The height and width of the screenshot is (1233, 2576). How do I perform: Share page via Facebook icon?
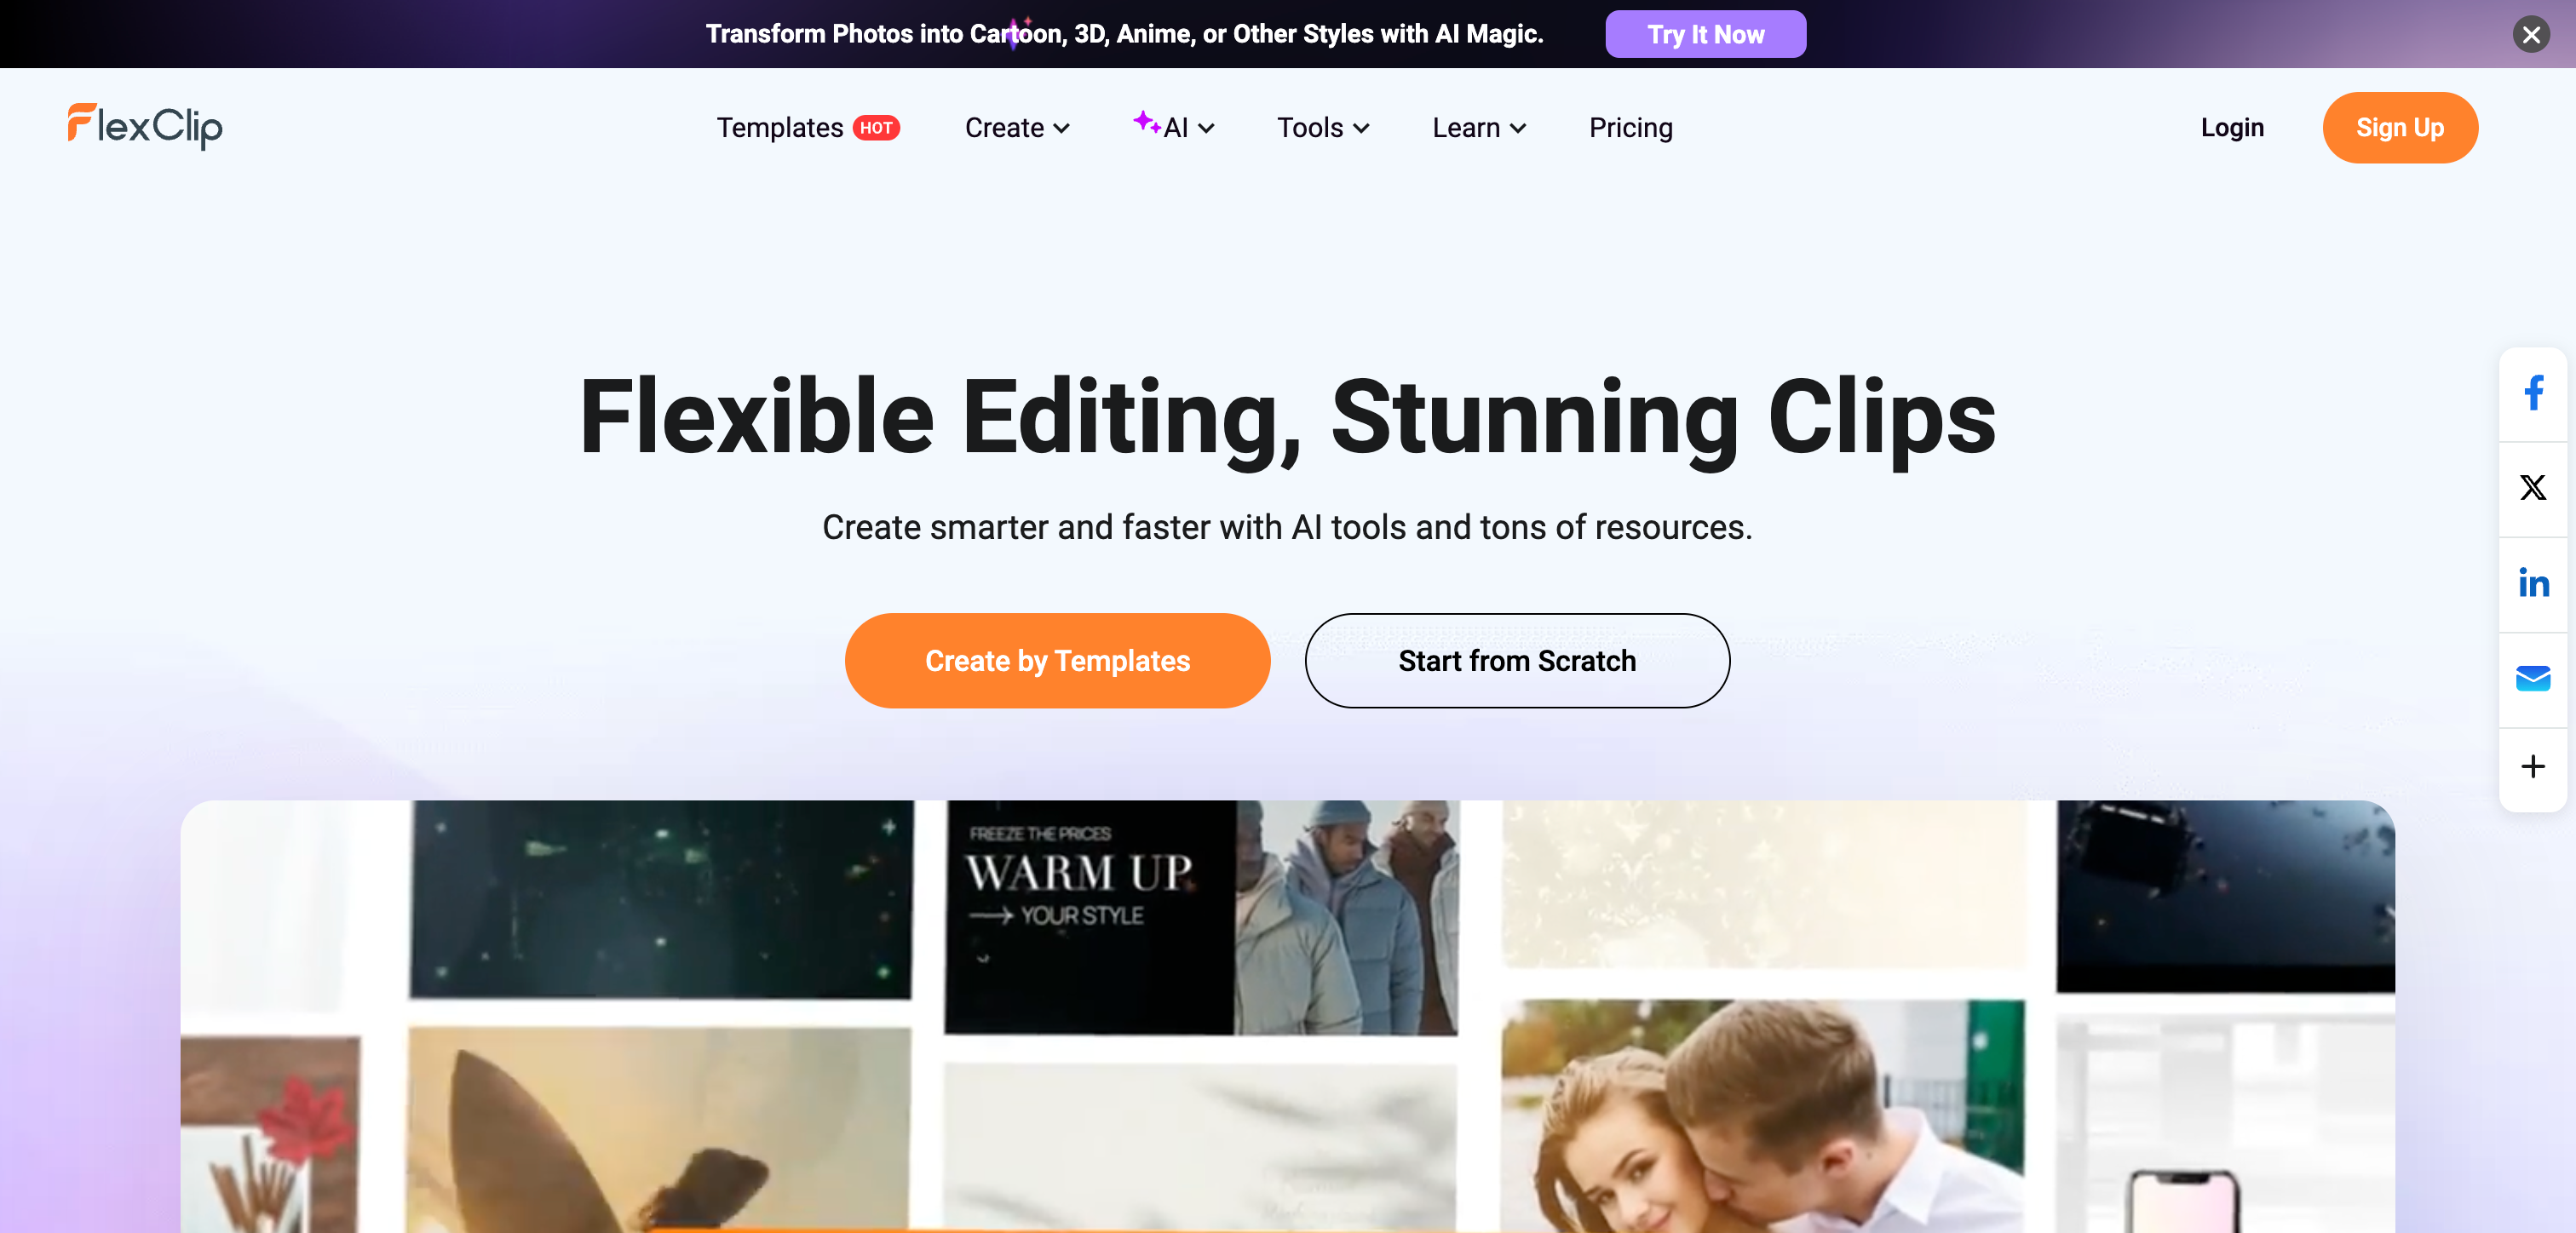pyautogui.click(x=2532, y=393)
